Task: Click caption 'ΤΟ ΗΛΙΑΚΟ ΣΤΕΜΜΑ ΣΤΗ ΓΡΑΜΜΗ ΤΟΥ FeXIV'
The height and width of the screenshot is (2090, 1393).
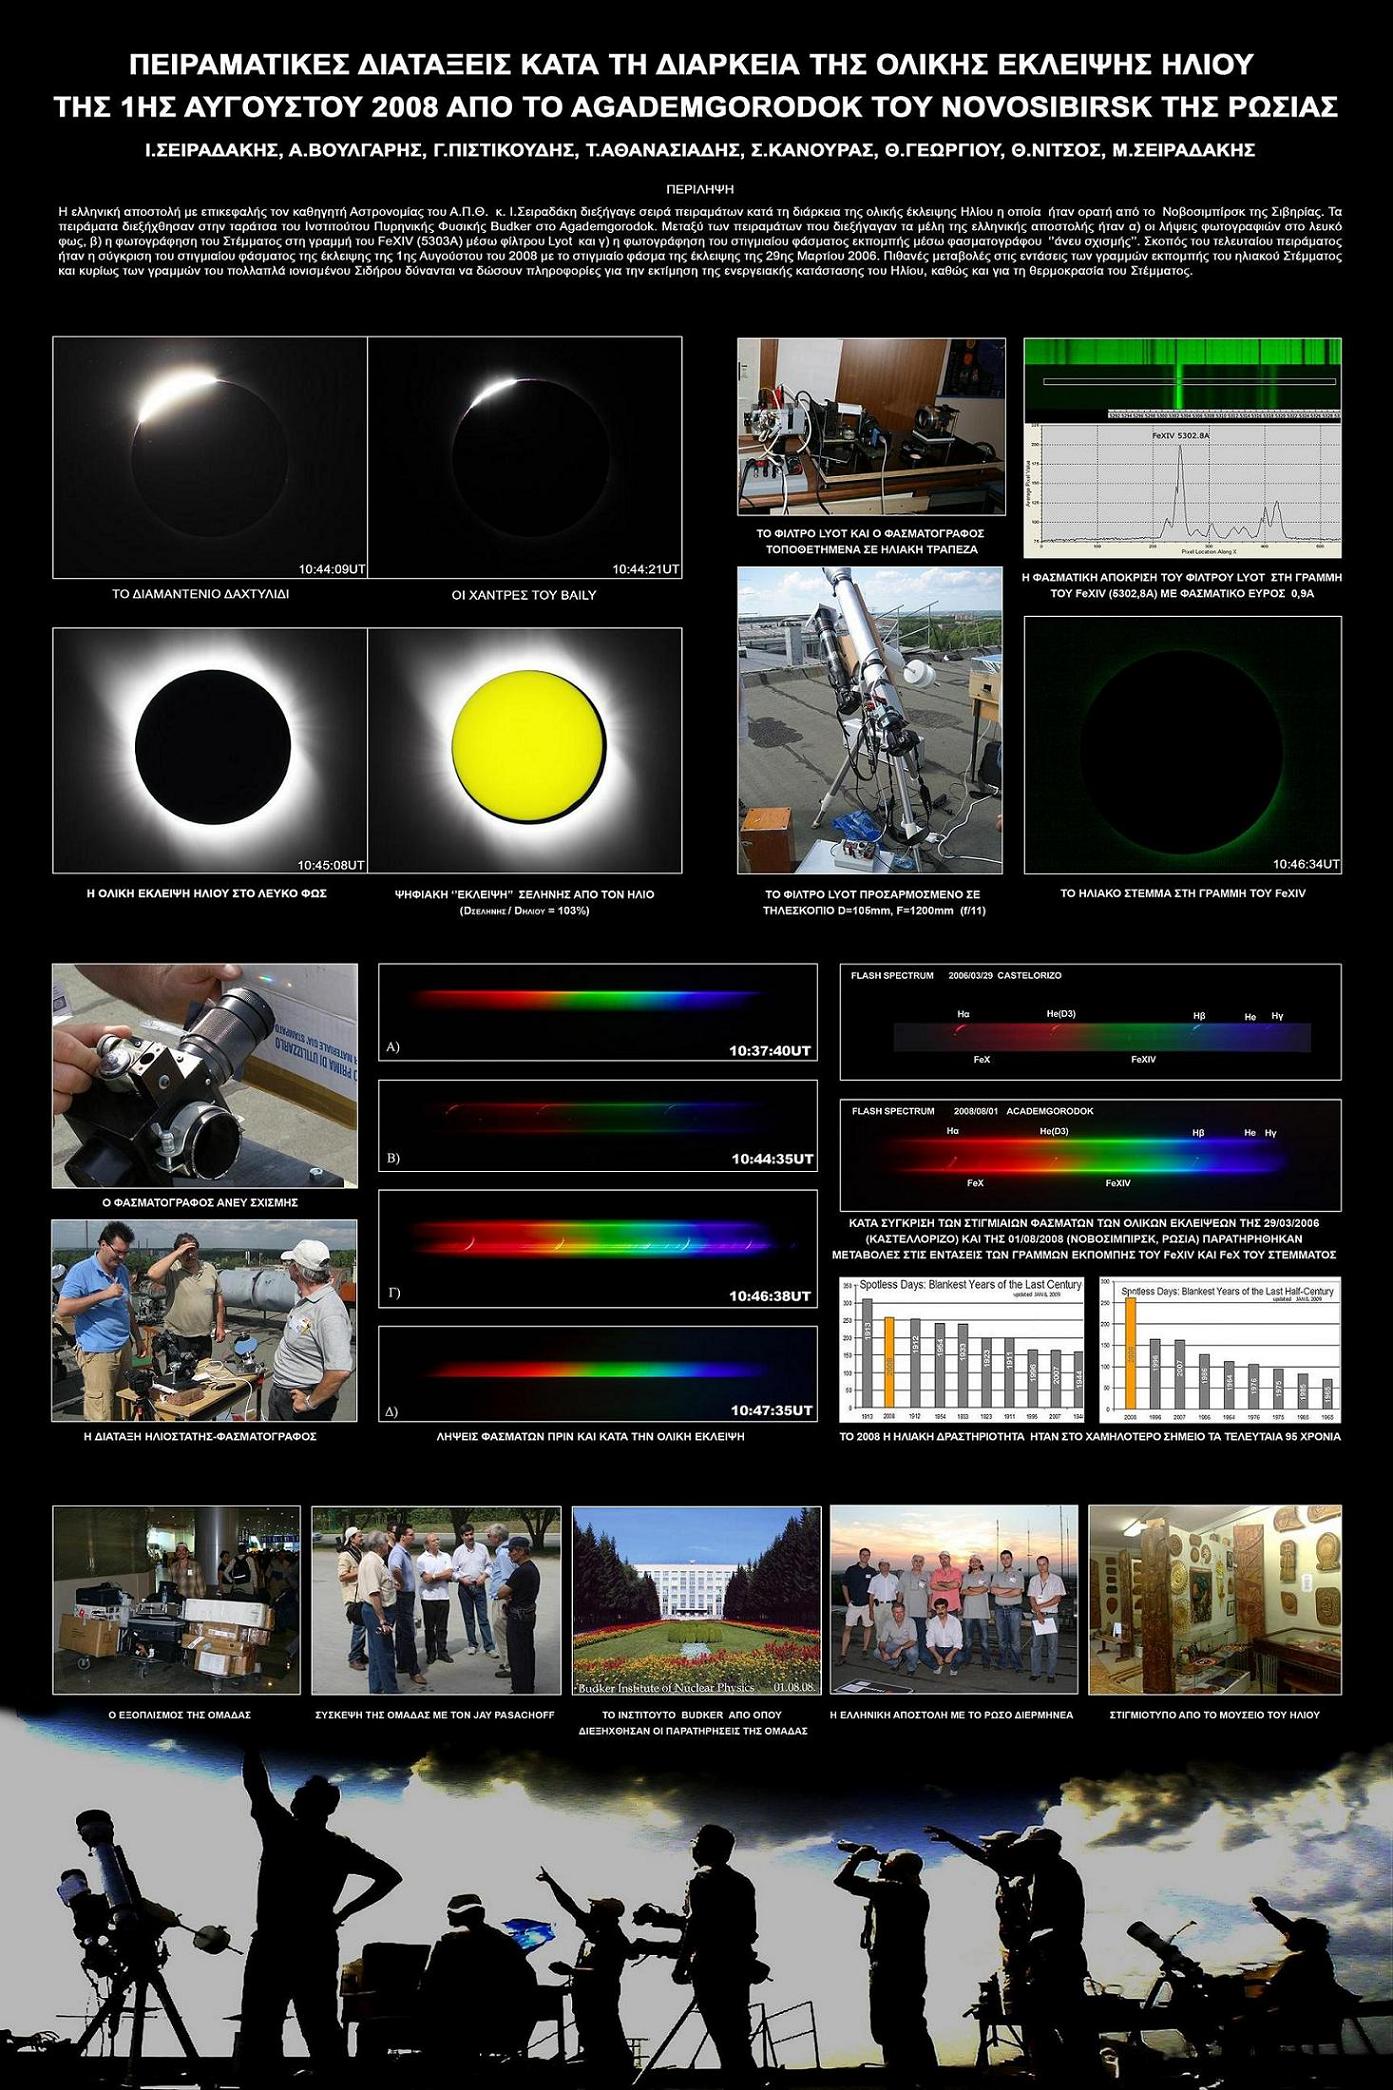Action: [1183, 893]
